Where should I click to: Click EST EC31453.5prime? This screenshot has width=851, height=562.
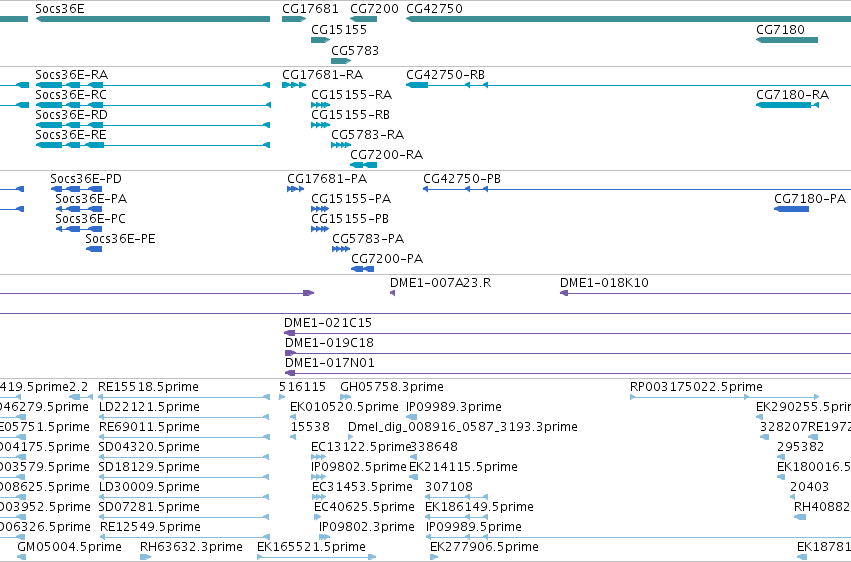point(319,497)
